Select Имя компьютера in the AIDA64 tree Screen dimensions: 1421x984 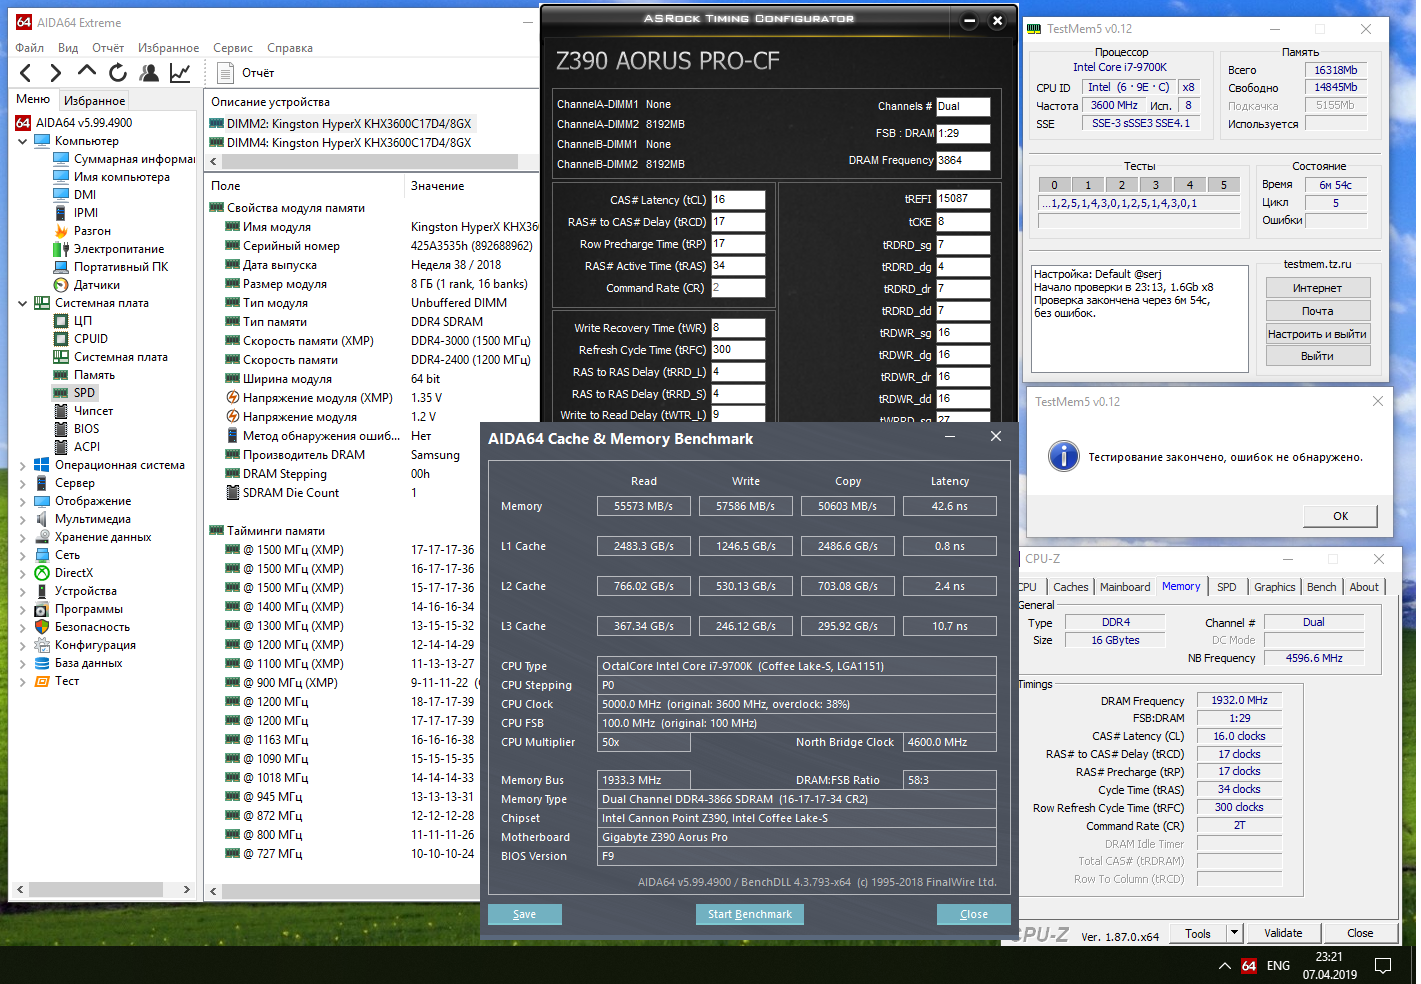point(122,177)
